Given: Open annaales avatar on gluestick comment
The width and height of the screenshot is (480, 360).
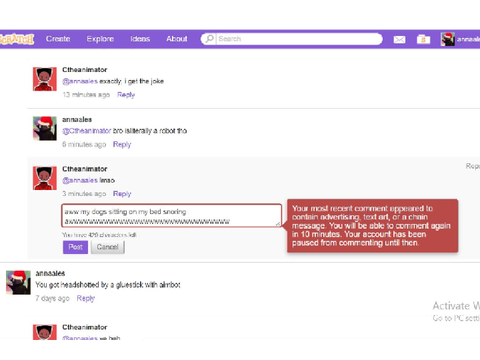Looking at the screenshot, I should (x=18, y=282).
